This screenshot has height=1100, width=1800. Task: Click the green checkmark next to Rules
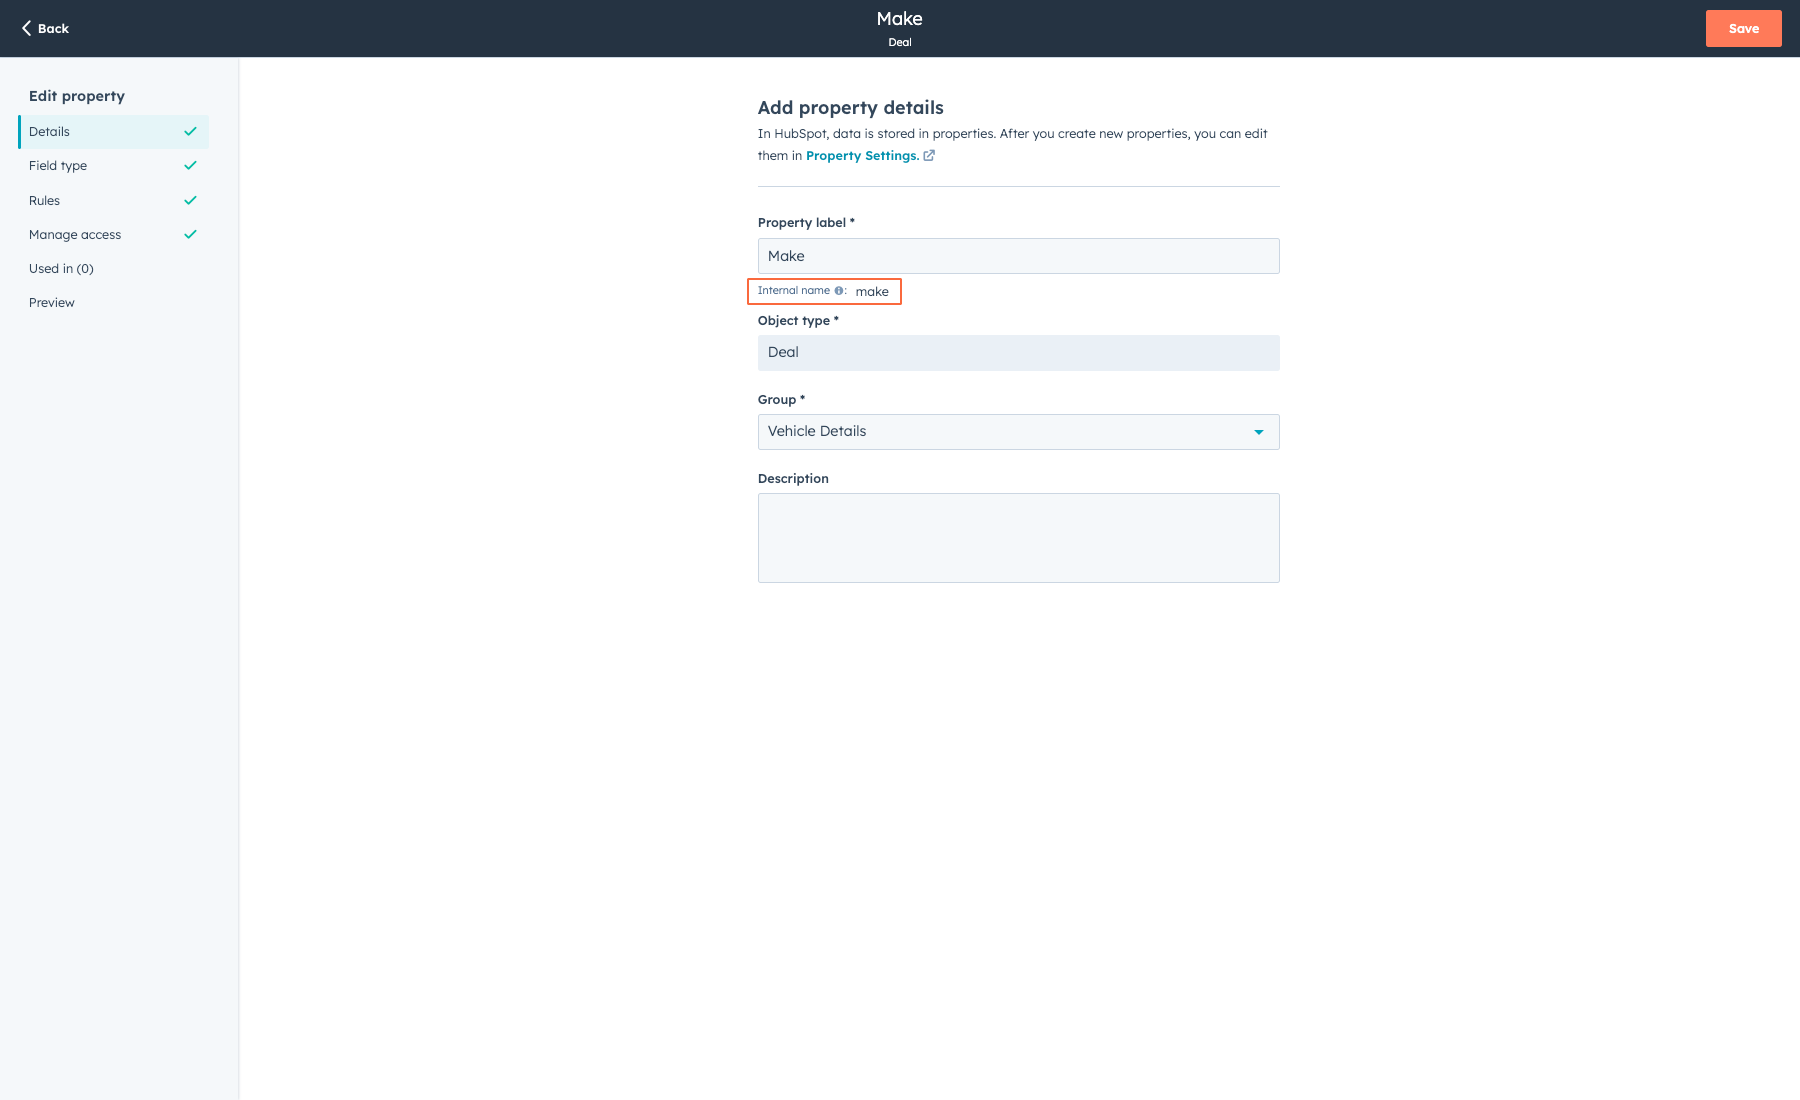point(190,200)
